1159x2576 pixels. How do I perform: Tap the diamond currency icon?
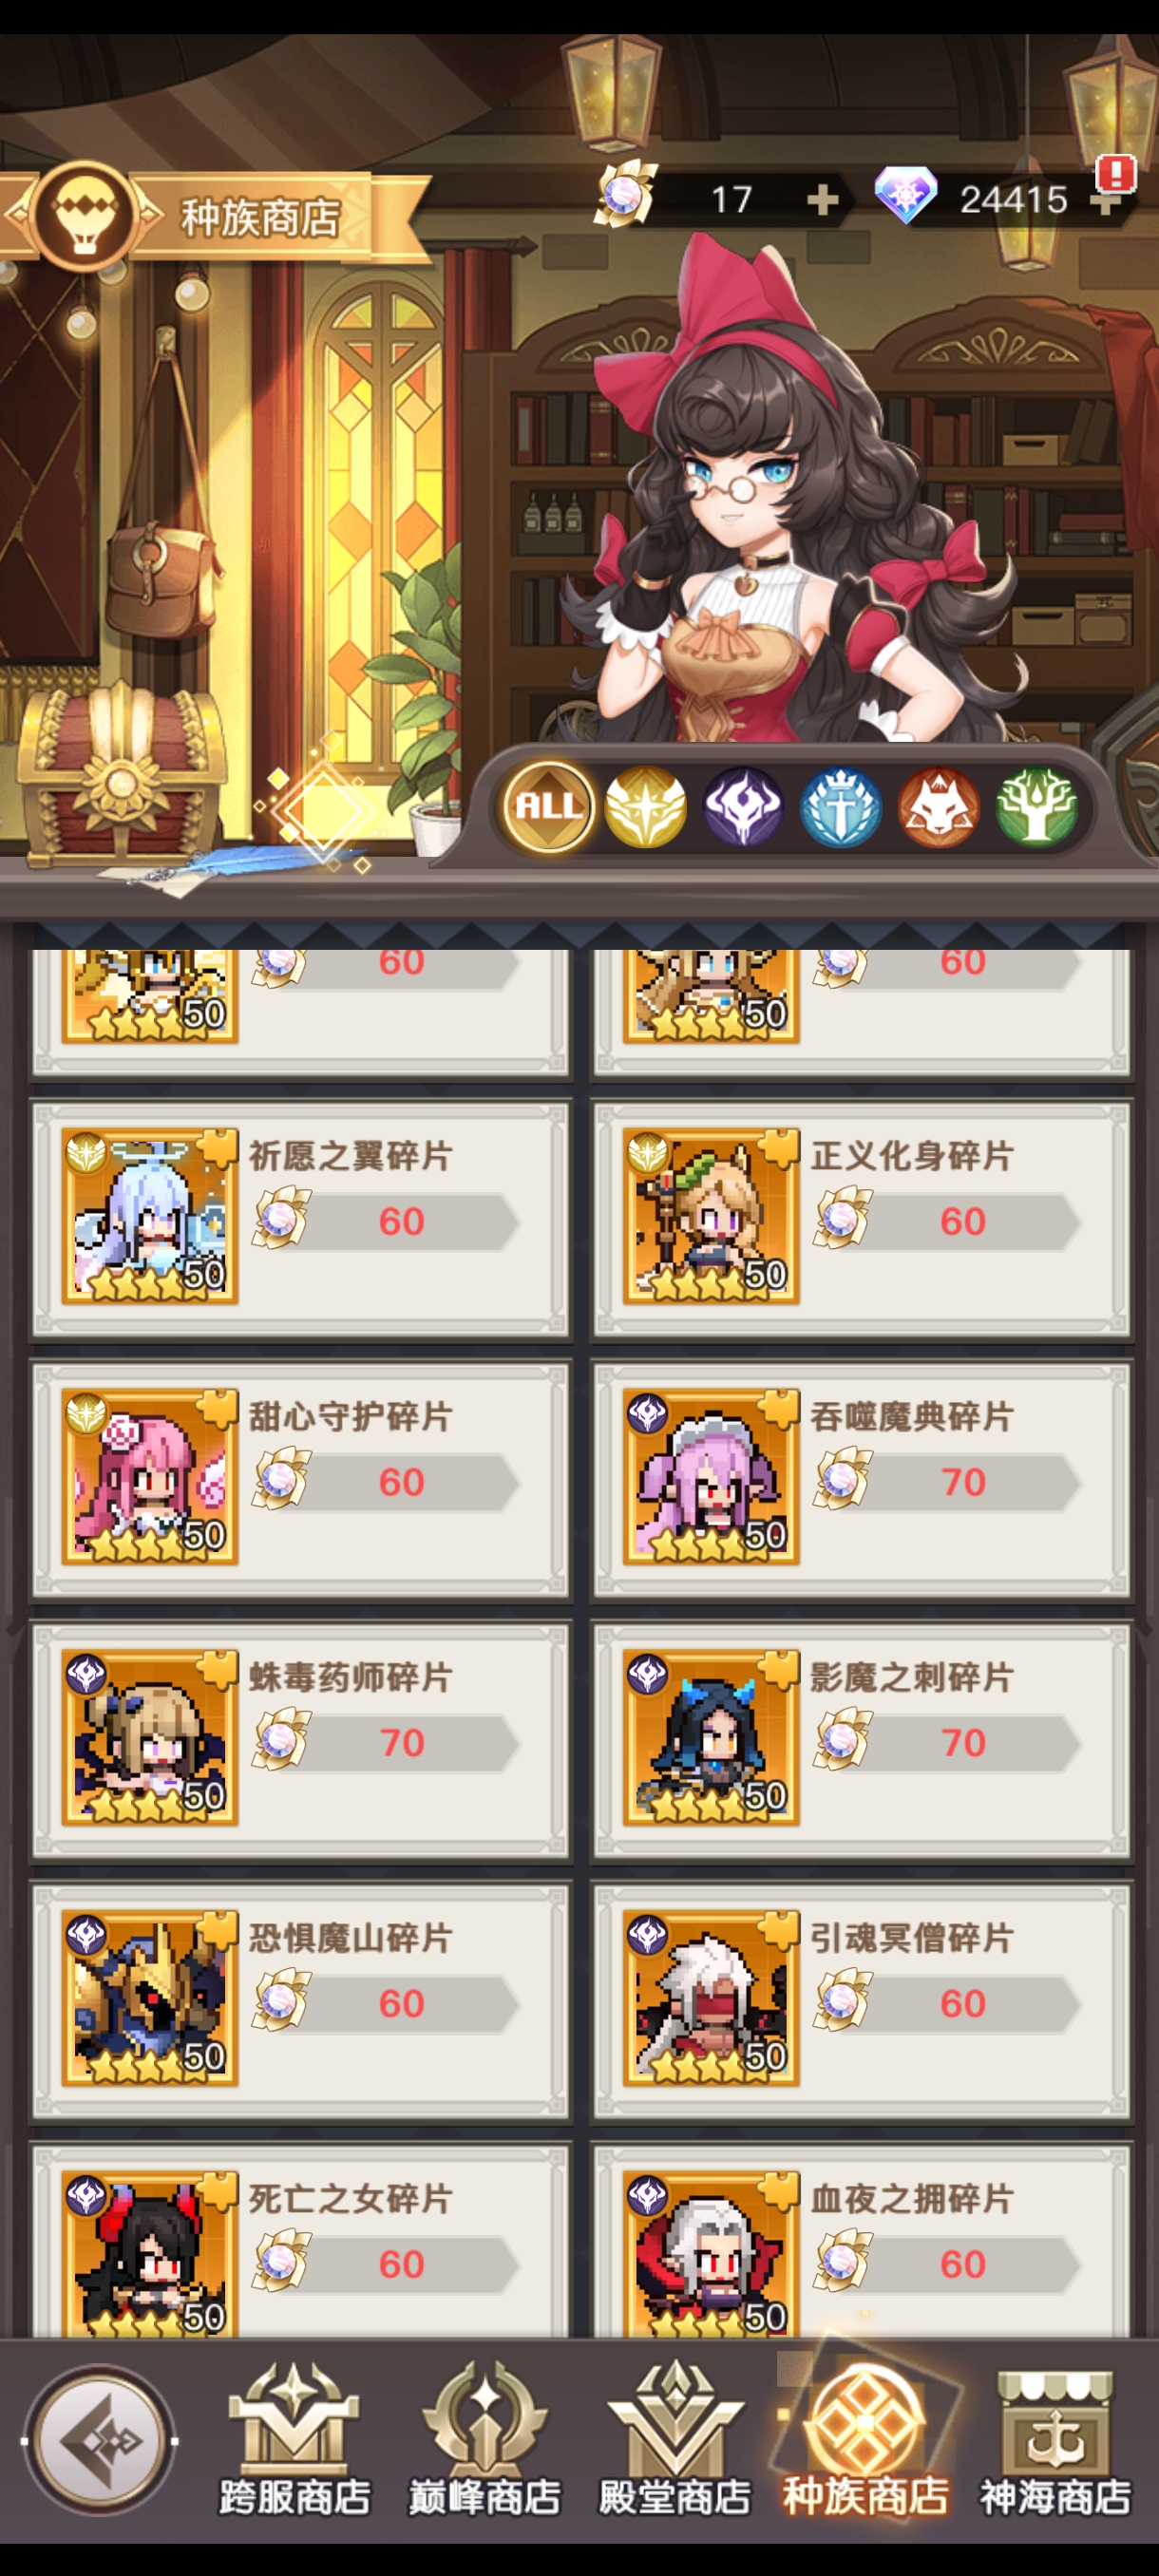click(x=905, y=195)
